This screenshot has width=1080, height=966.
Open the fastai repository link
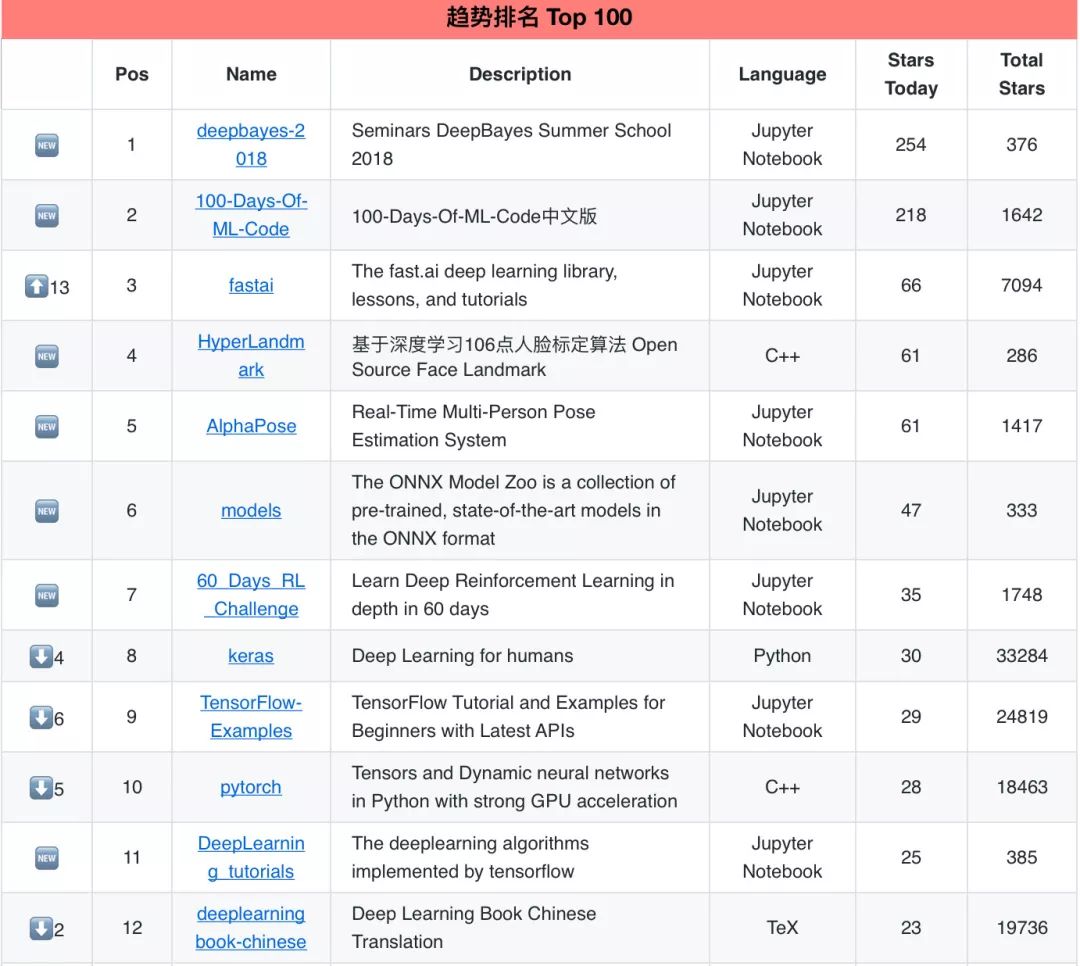[x=251, y=285]
